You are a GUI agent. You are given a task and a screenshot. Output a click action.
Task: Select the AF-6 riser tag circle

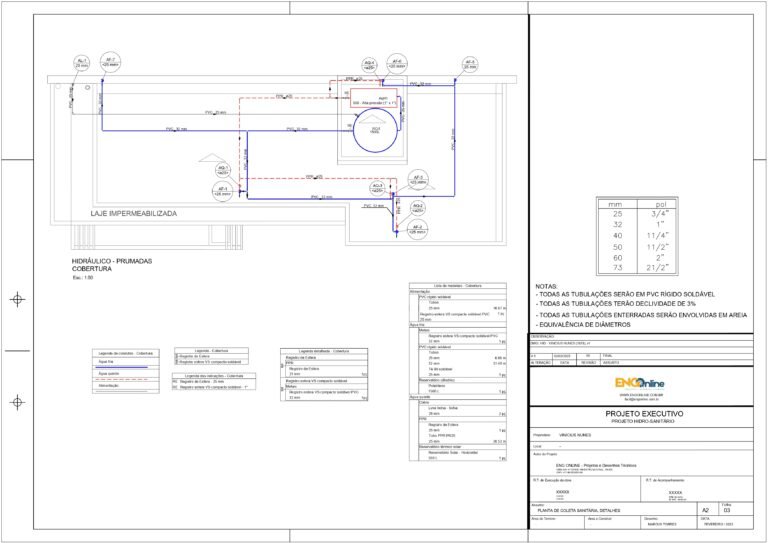[x=397, y=64]
